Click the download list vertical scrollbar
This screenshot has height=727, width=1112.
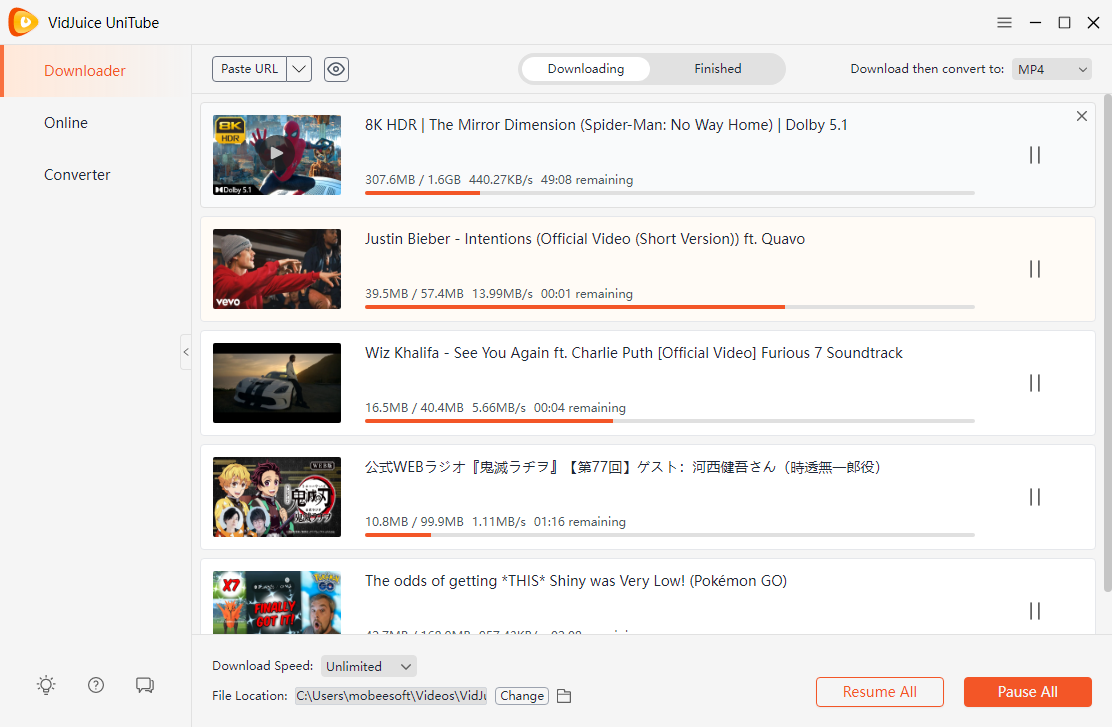point(1108,343)
